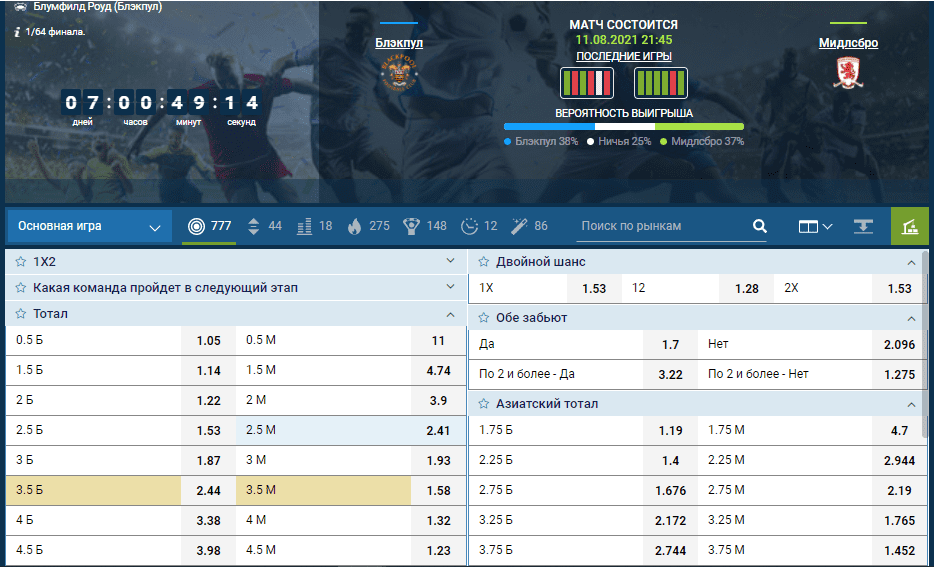The height and width of the screenshot is (567, 934).
Task: Favorite the 1X2 market with star
Action: pyautogui.click(x=21, y=261)
